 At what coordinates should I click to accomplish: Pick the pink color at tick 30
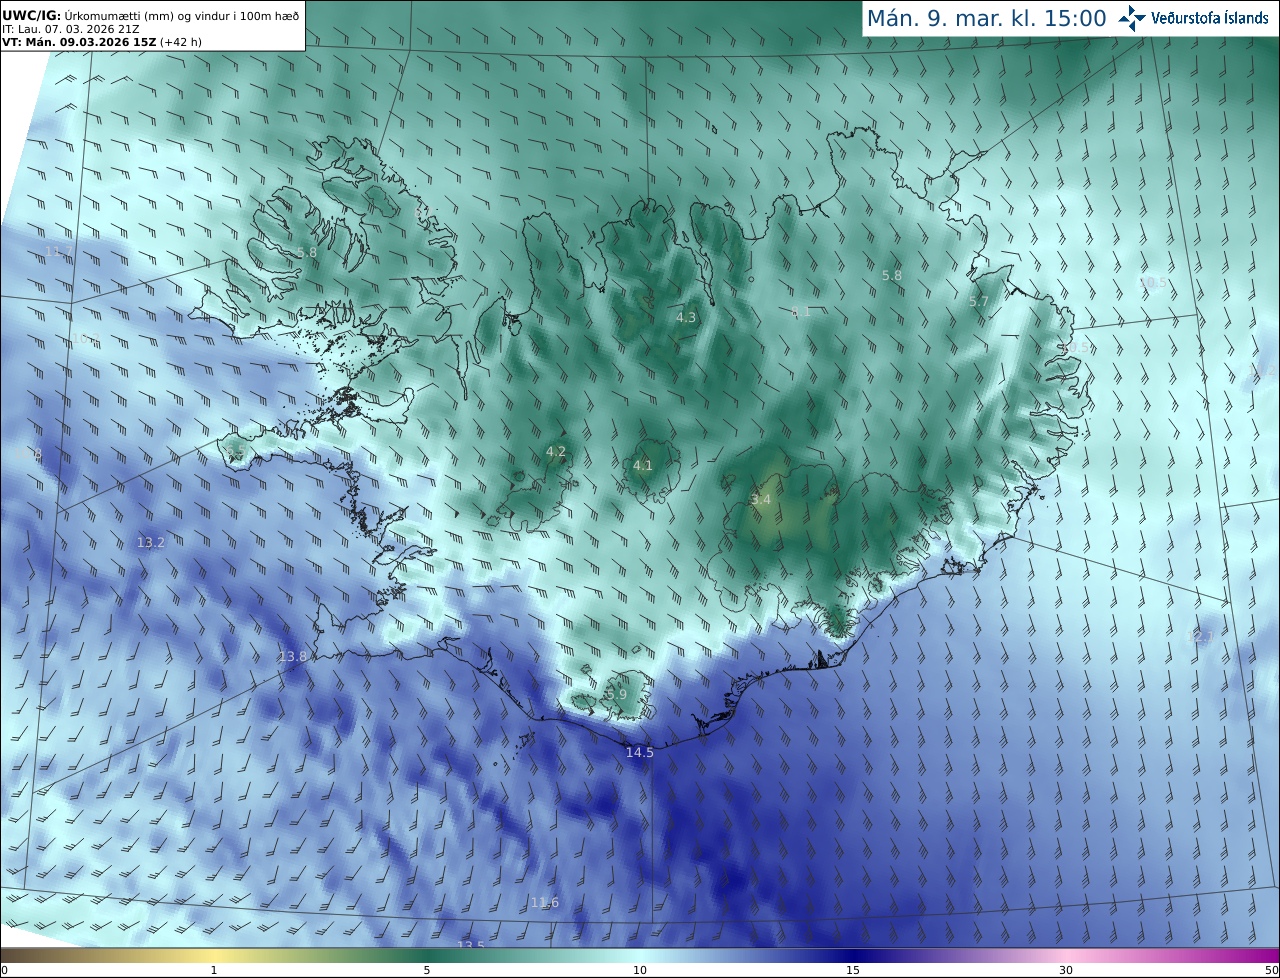pos(1065,955)
